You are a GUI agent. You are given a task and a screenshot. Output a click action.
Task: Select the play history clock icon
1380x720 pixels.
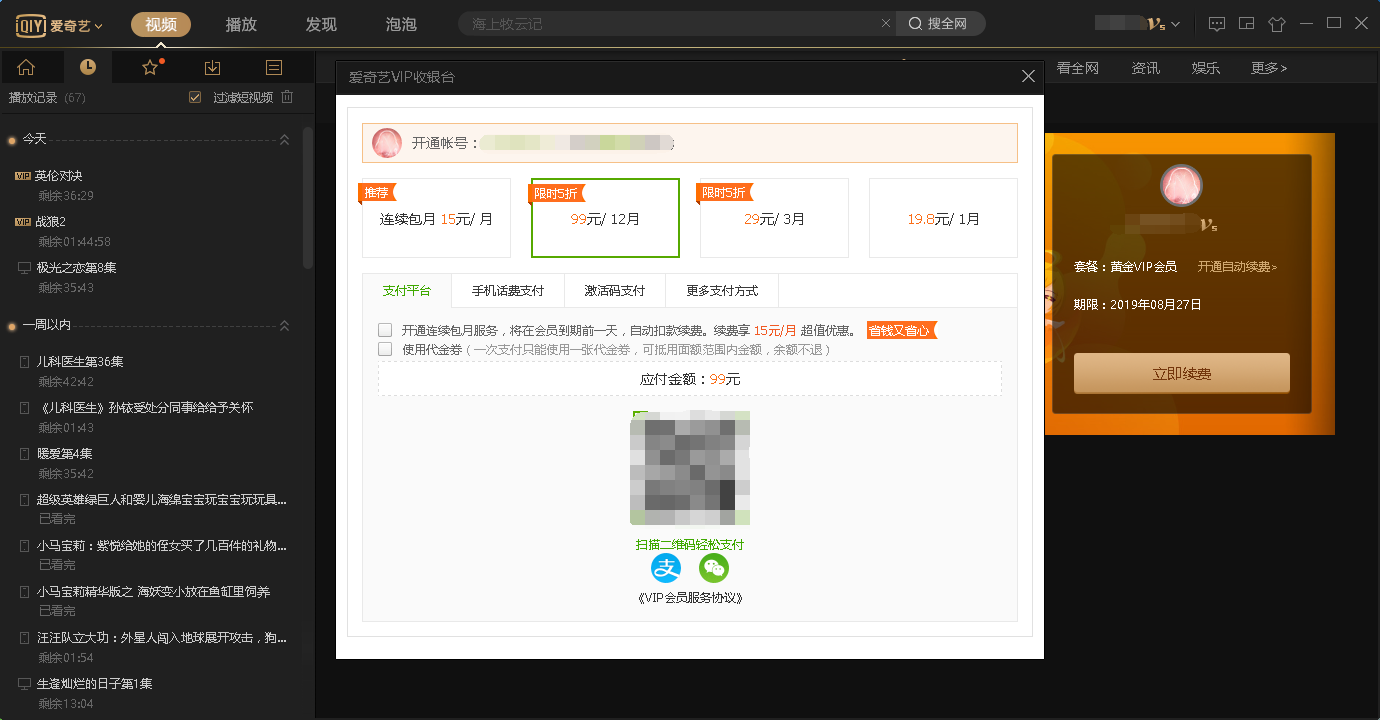(88, 67)
